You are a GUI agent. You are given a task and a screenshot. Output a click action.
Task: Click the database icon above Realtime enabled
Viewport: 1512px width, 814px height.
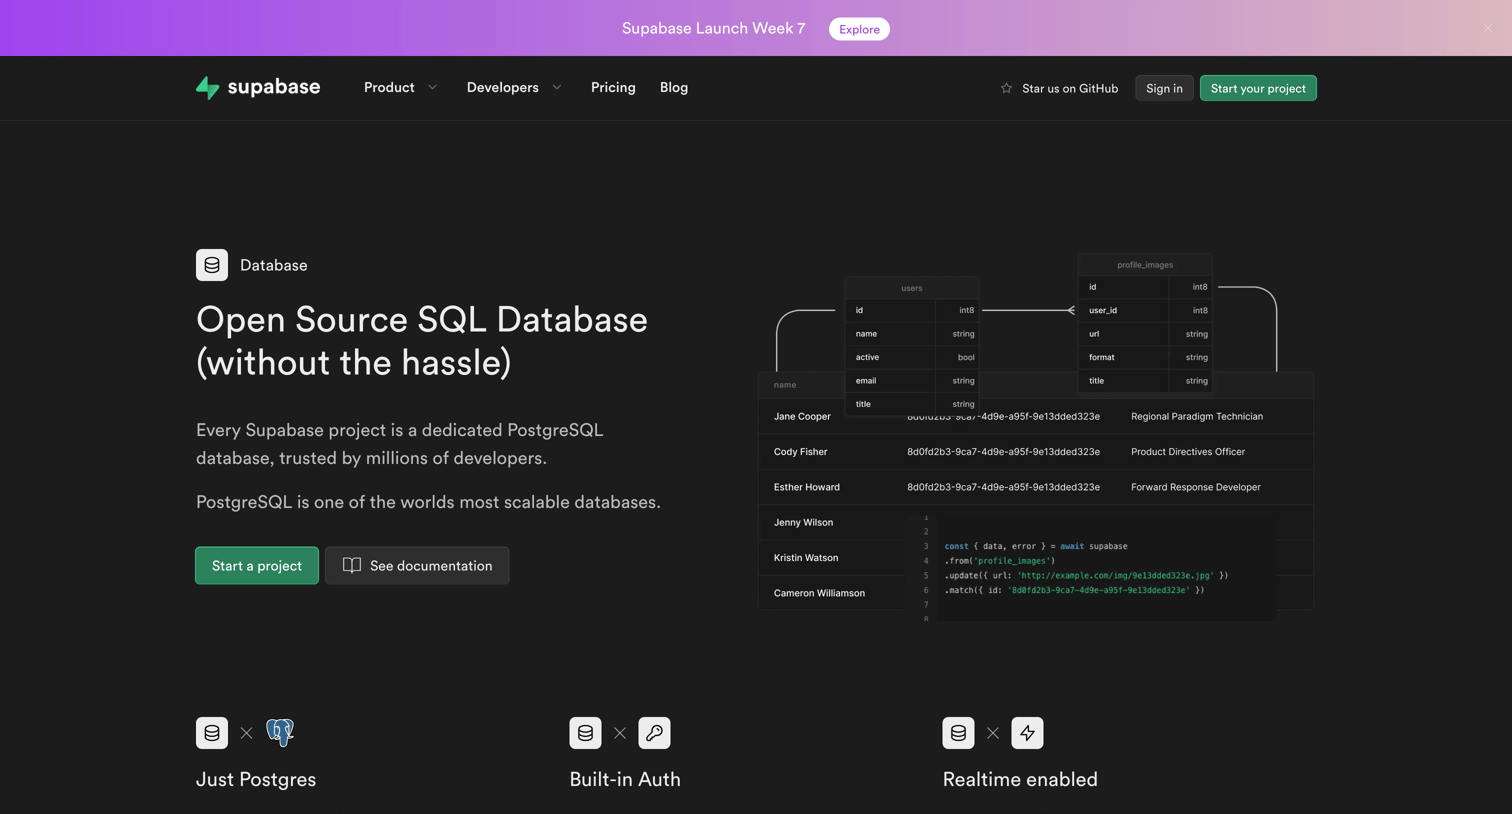958,733
